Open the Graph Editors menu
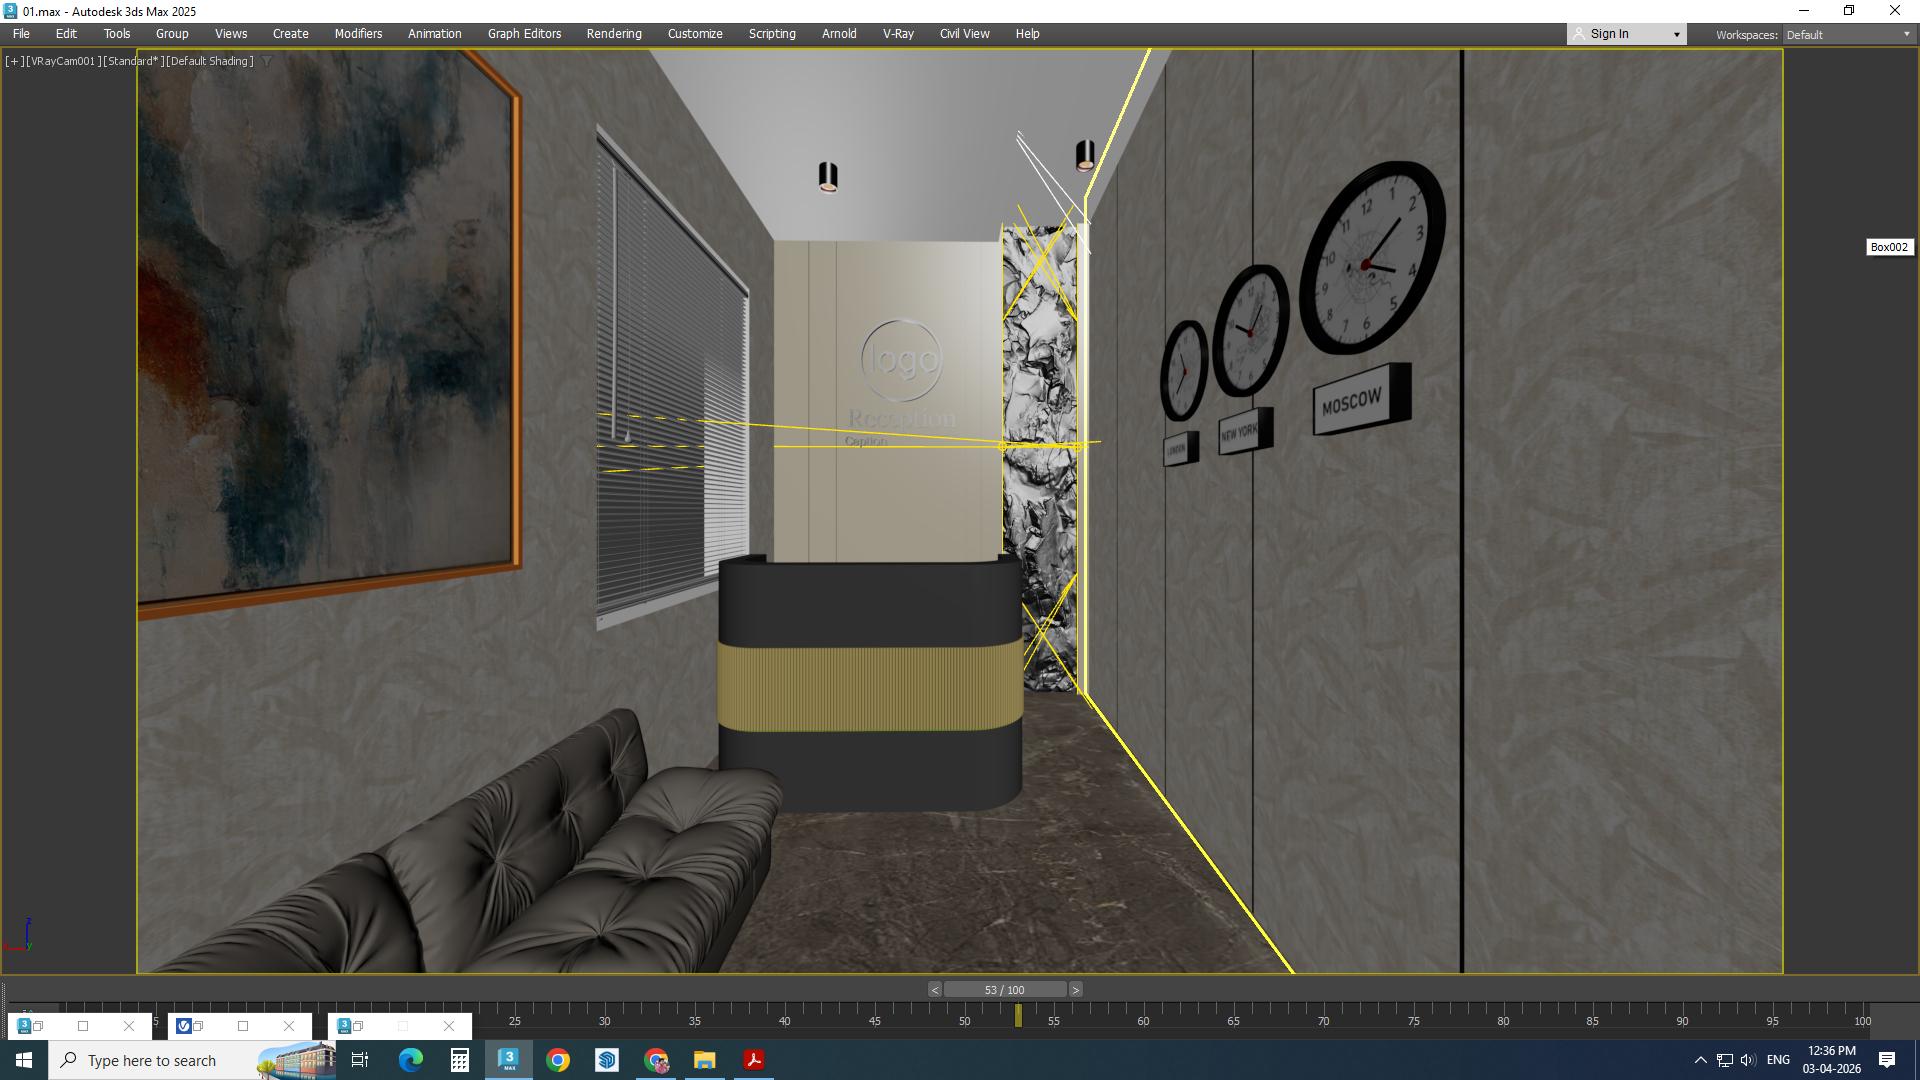 point(524,33)
